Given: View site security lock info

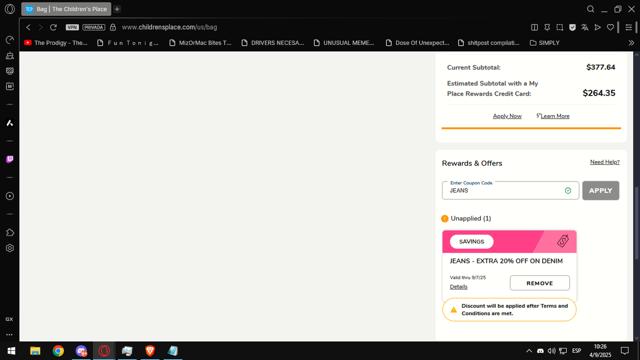Looking at the screenshot, I should coord(113,27).
